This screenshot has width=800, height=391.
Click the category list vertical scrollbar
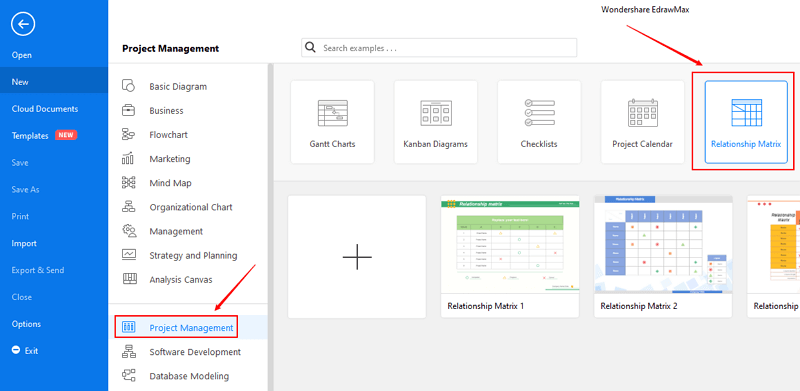point(270,227)
